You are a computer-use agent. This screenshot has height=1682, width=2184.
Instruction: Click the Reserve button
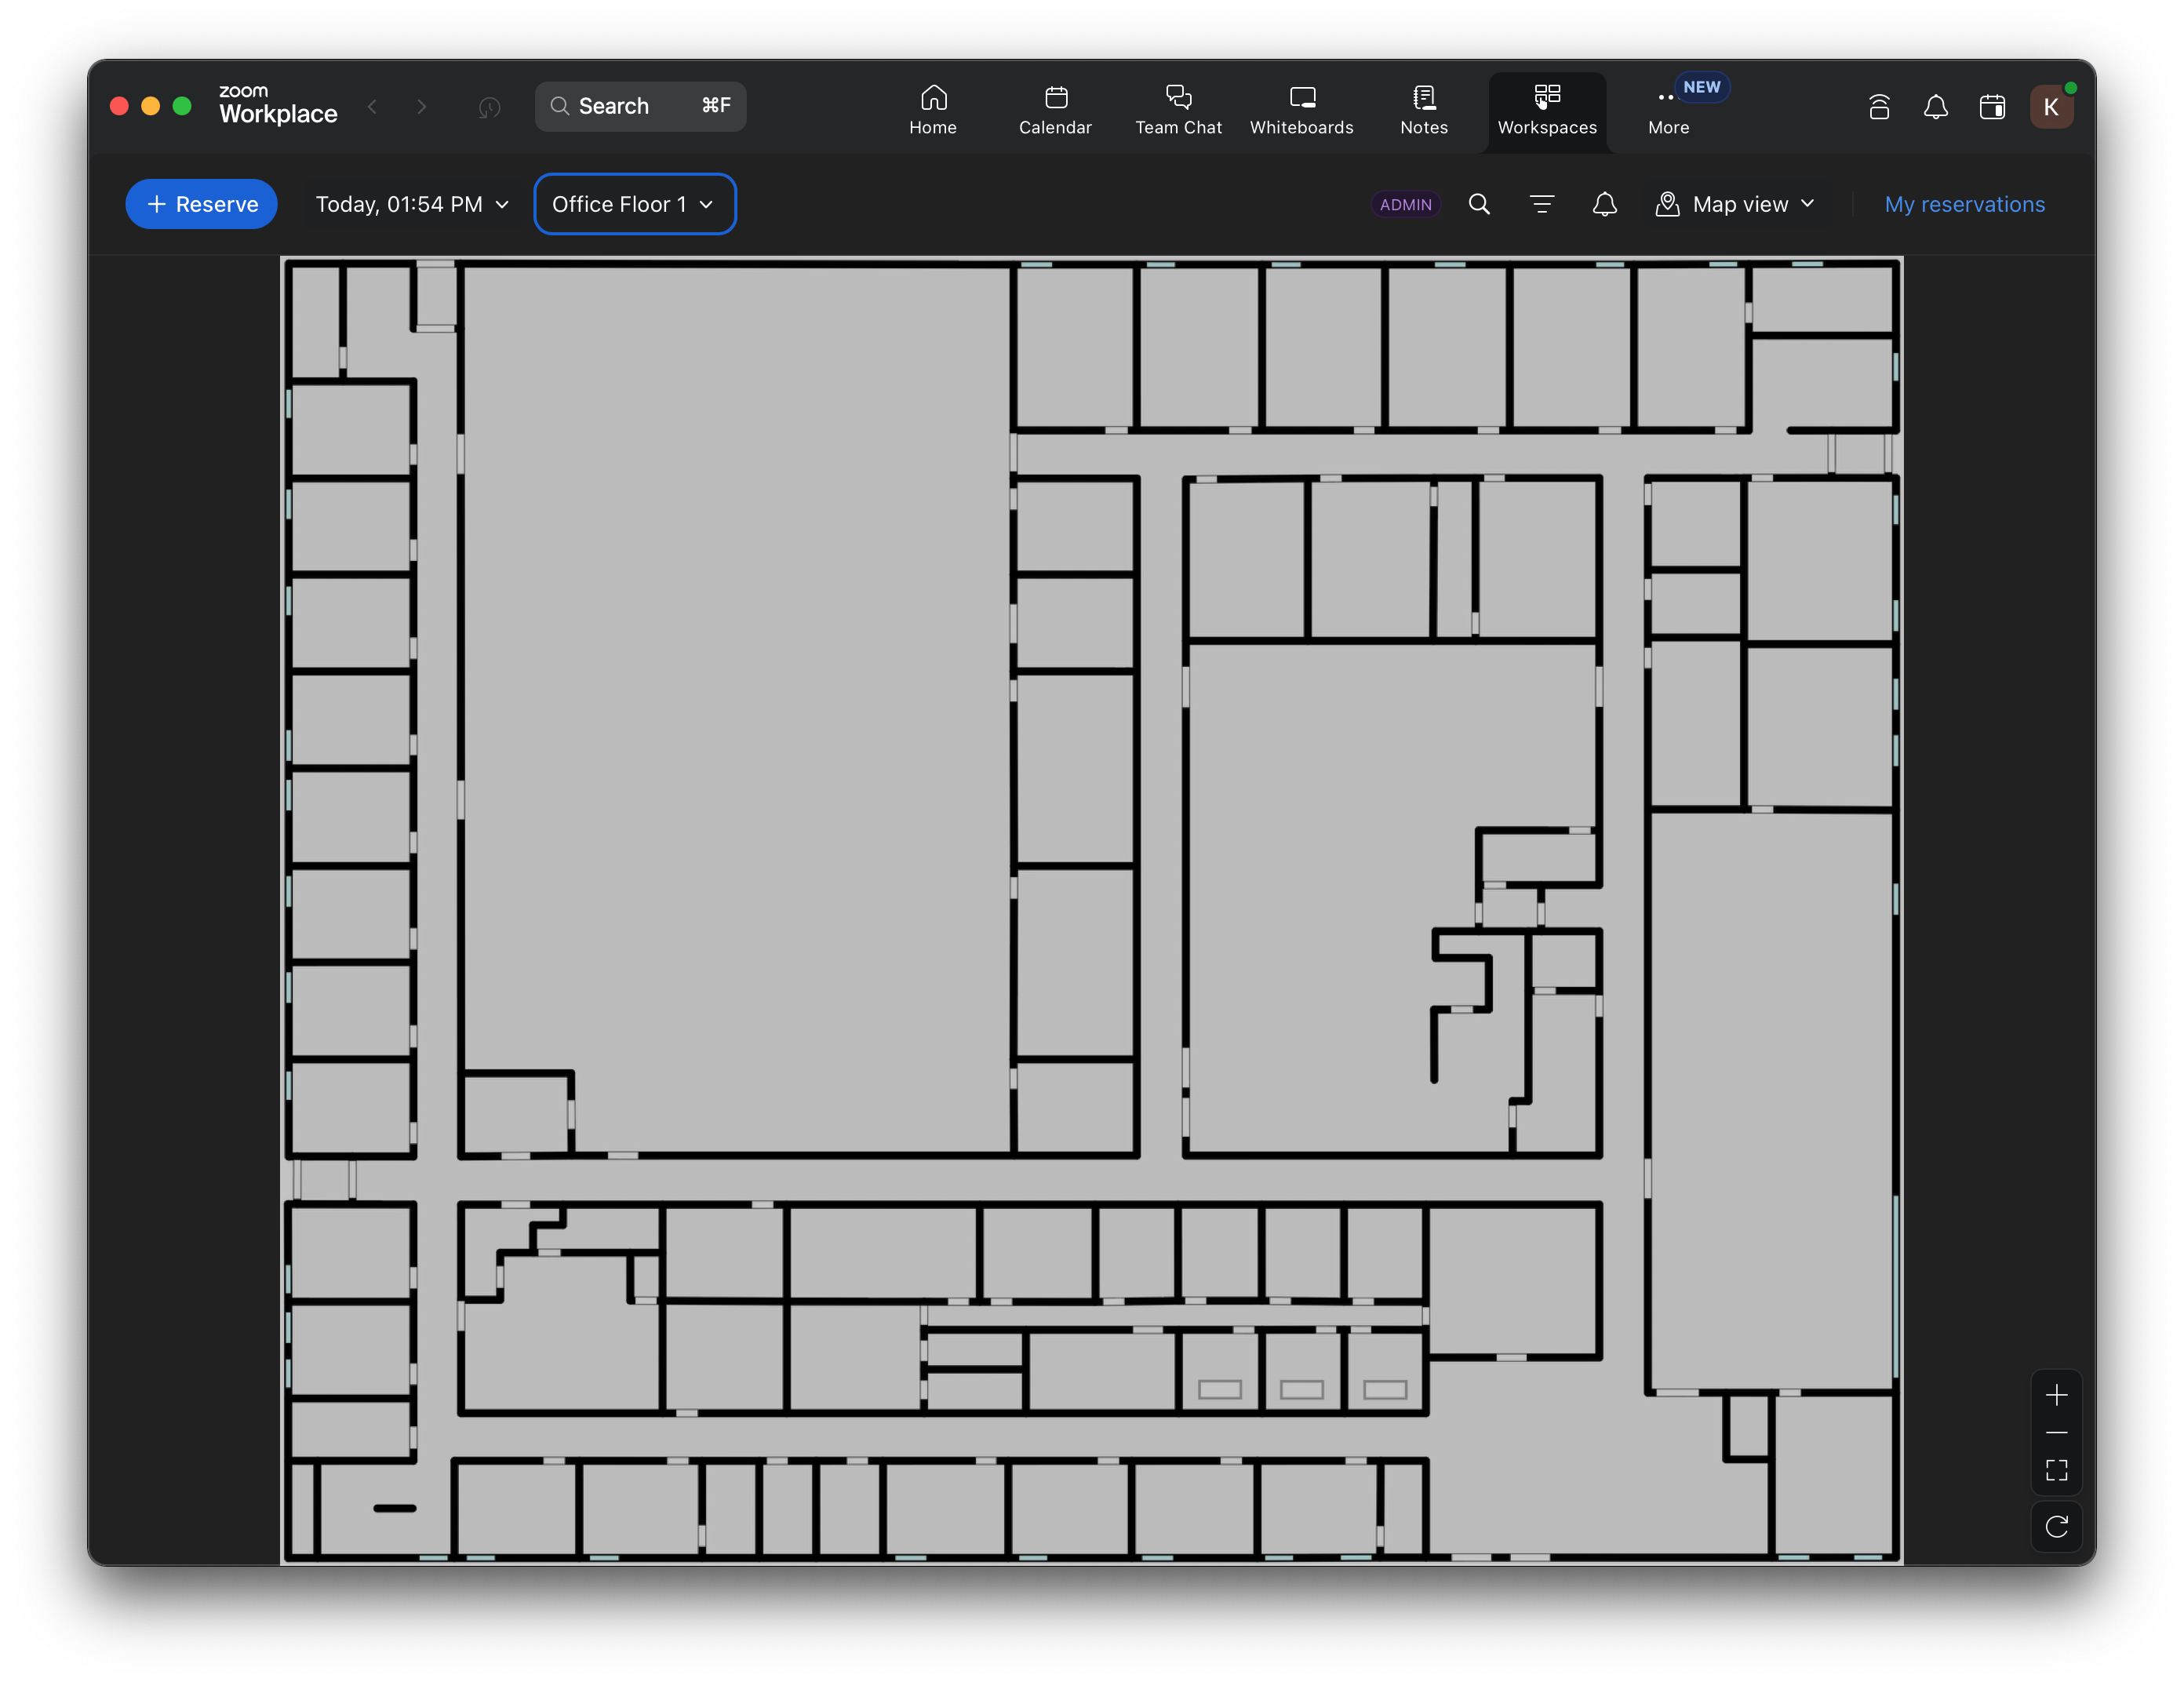pyautogui.click(x=202, y=204)
